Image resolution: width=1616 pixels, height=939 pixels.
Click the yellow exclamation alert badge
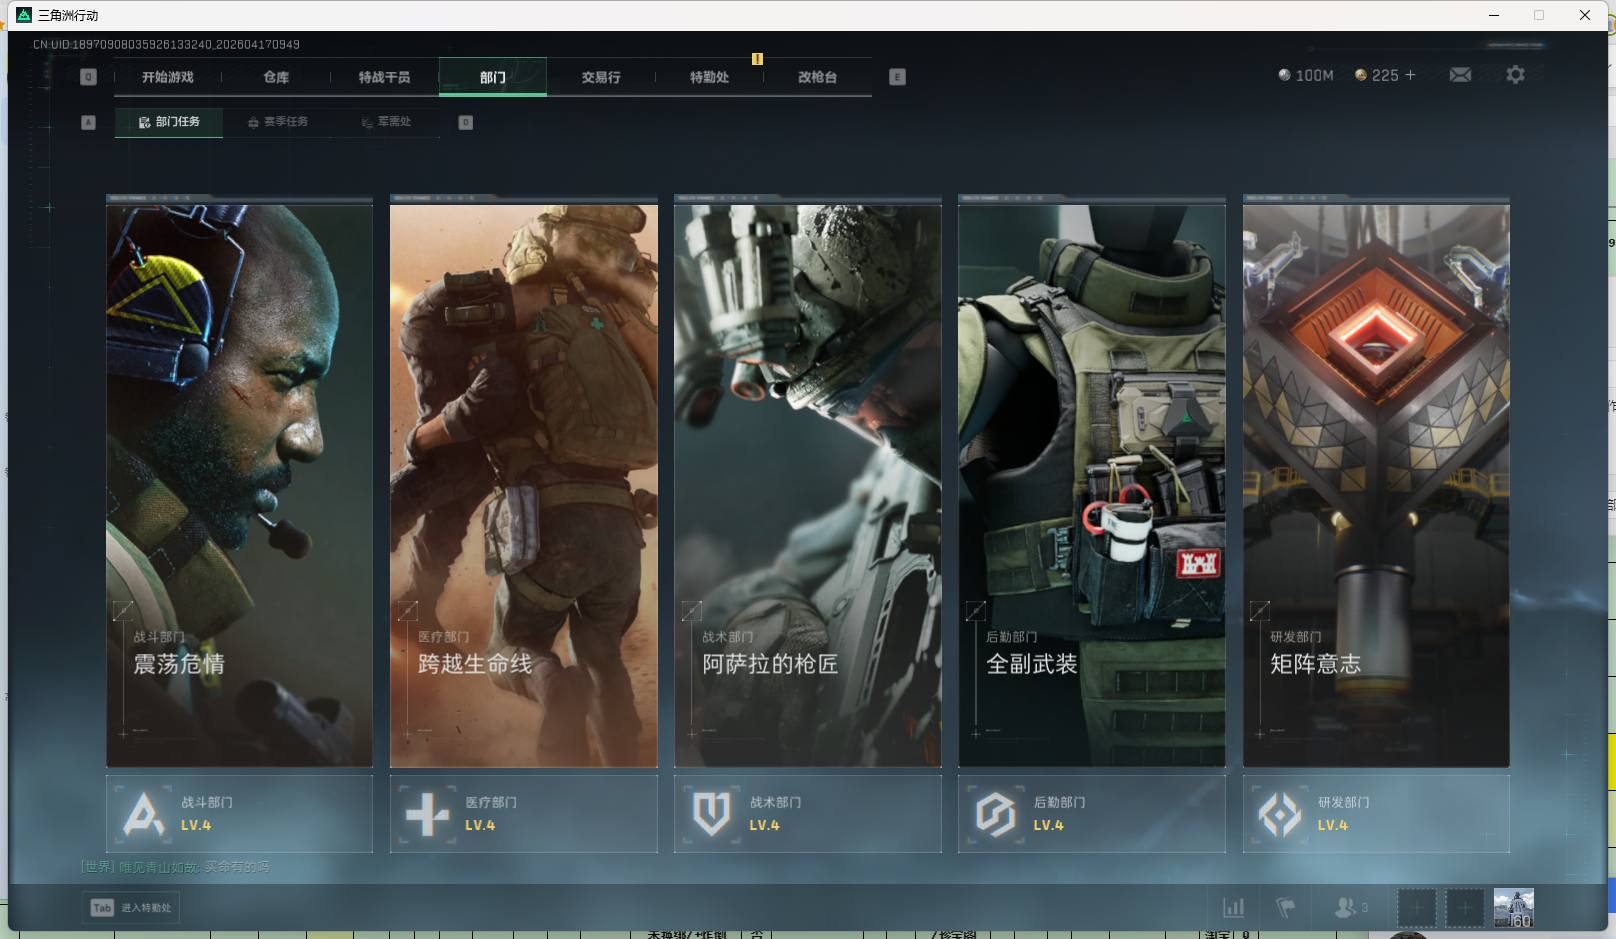pos(757,59)
